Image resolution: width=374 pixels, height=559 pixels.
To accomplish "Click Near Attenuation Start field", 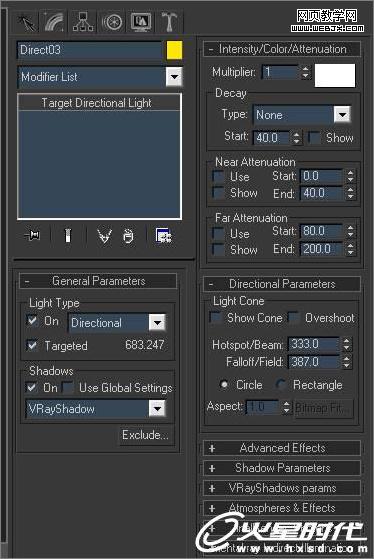I will tap(322, 176).
